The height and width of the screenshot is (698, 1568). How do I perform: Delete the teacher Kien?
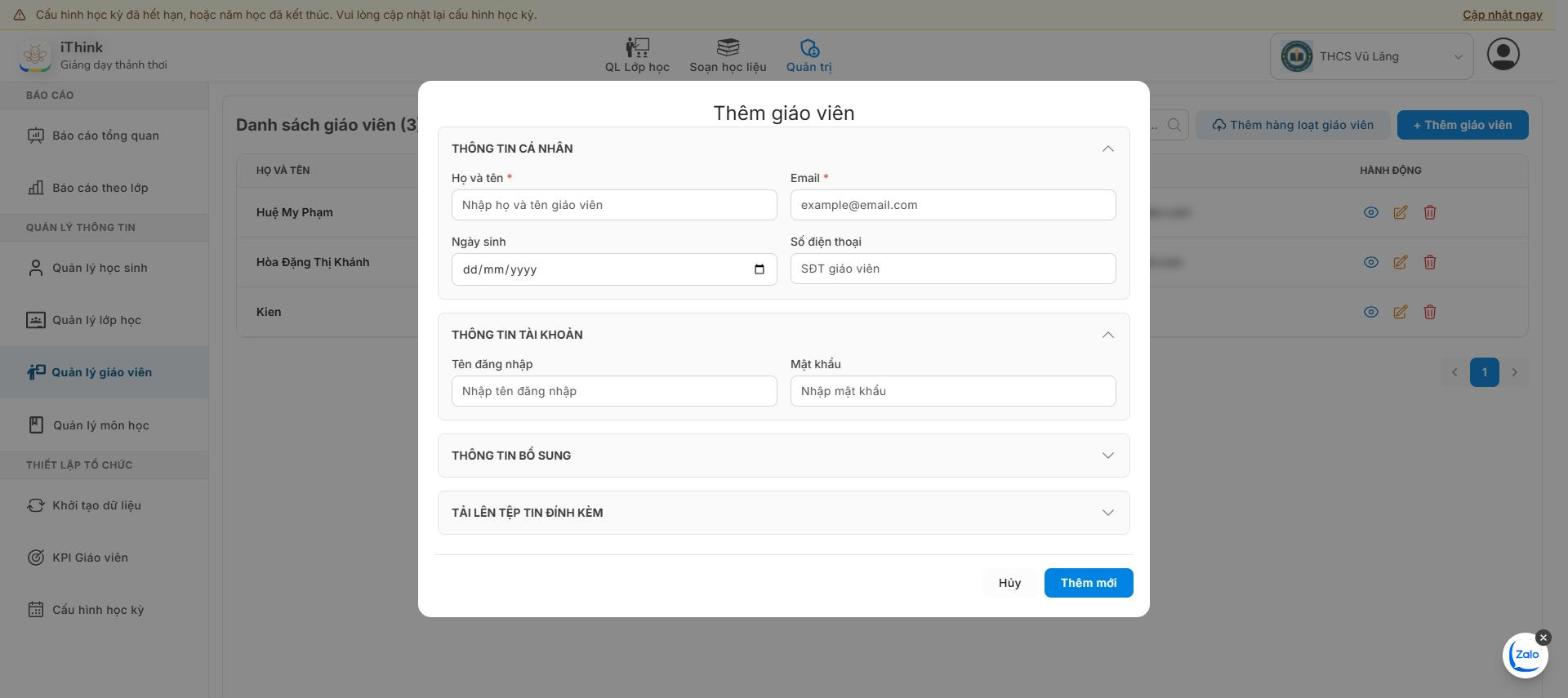coord(1430,312)
